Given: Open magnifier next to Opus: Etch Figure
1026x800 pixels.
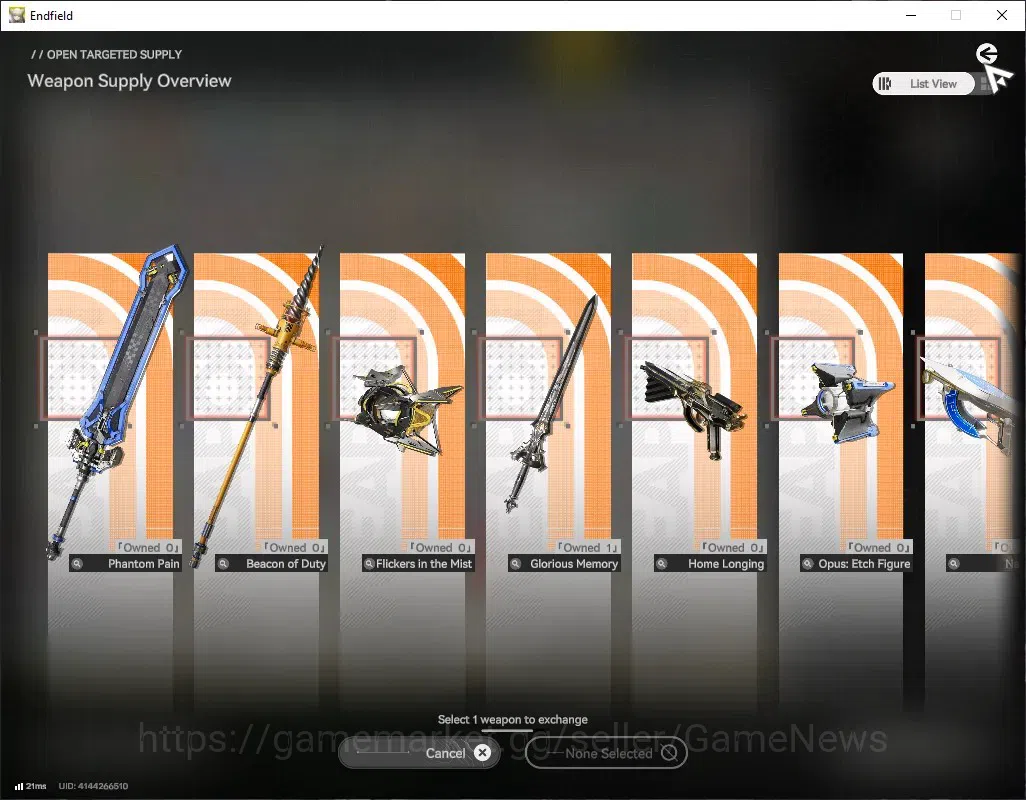Looking at the screenshot, I should click(x=808, y=564).
